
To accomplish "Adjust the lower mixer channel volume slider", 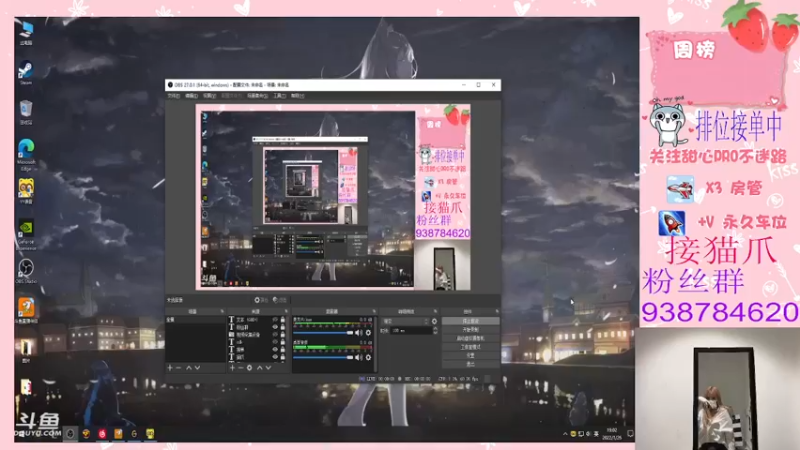I will click(x=323, y=358).
